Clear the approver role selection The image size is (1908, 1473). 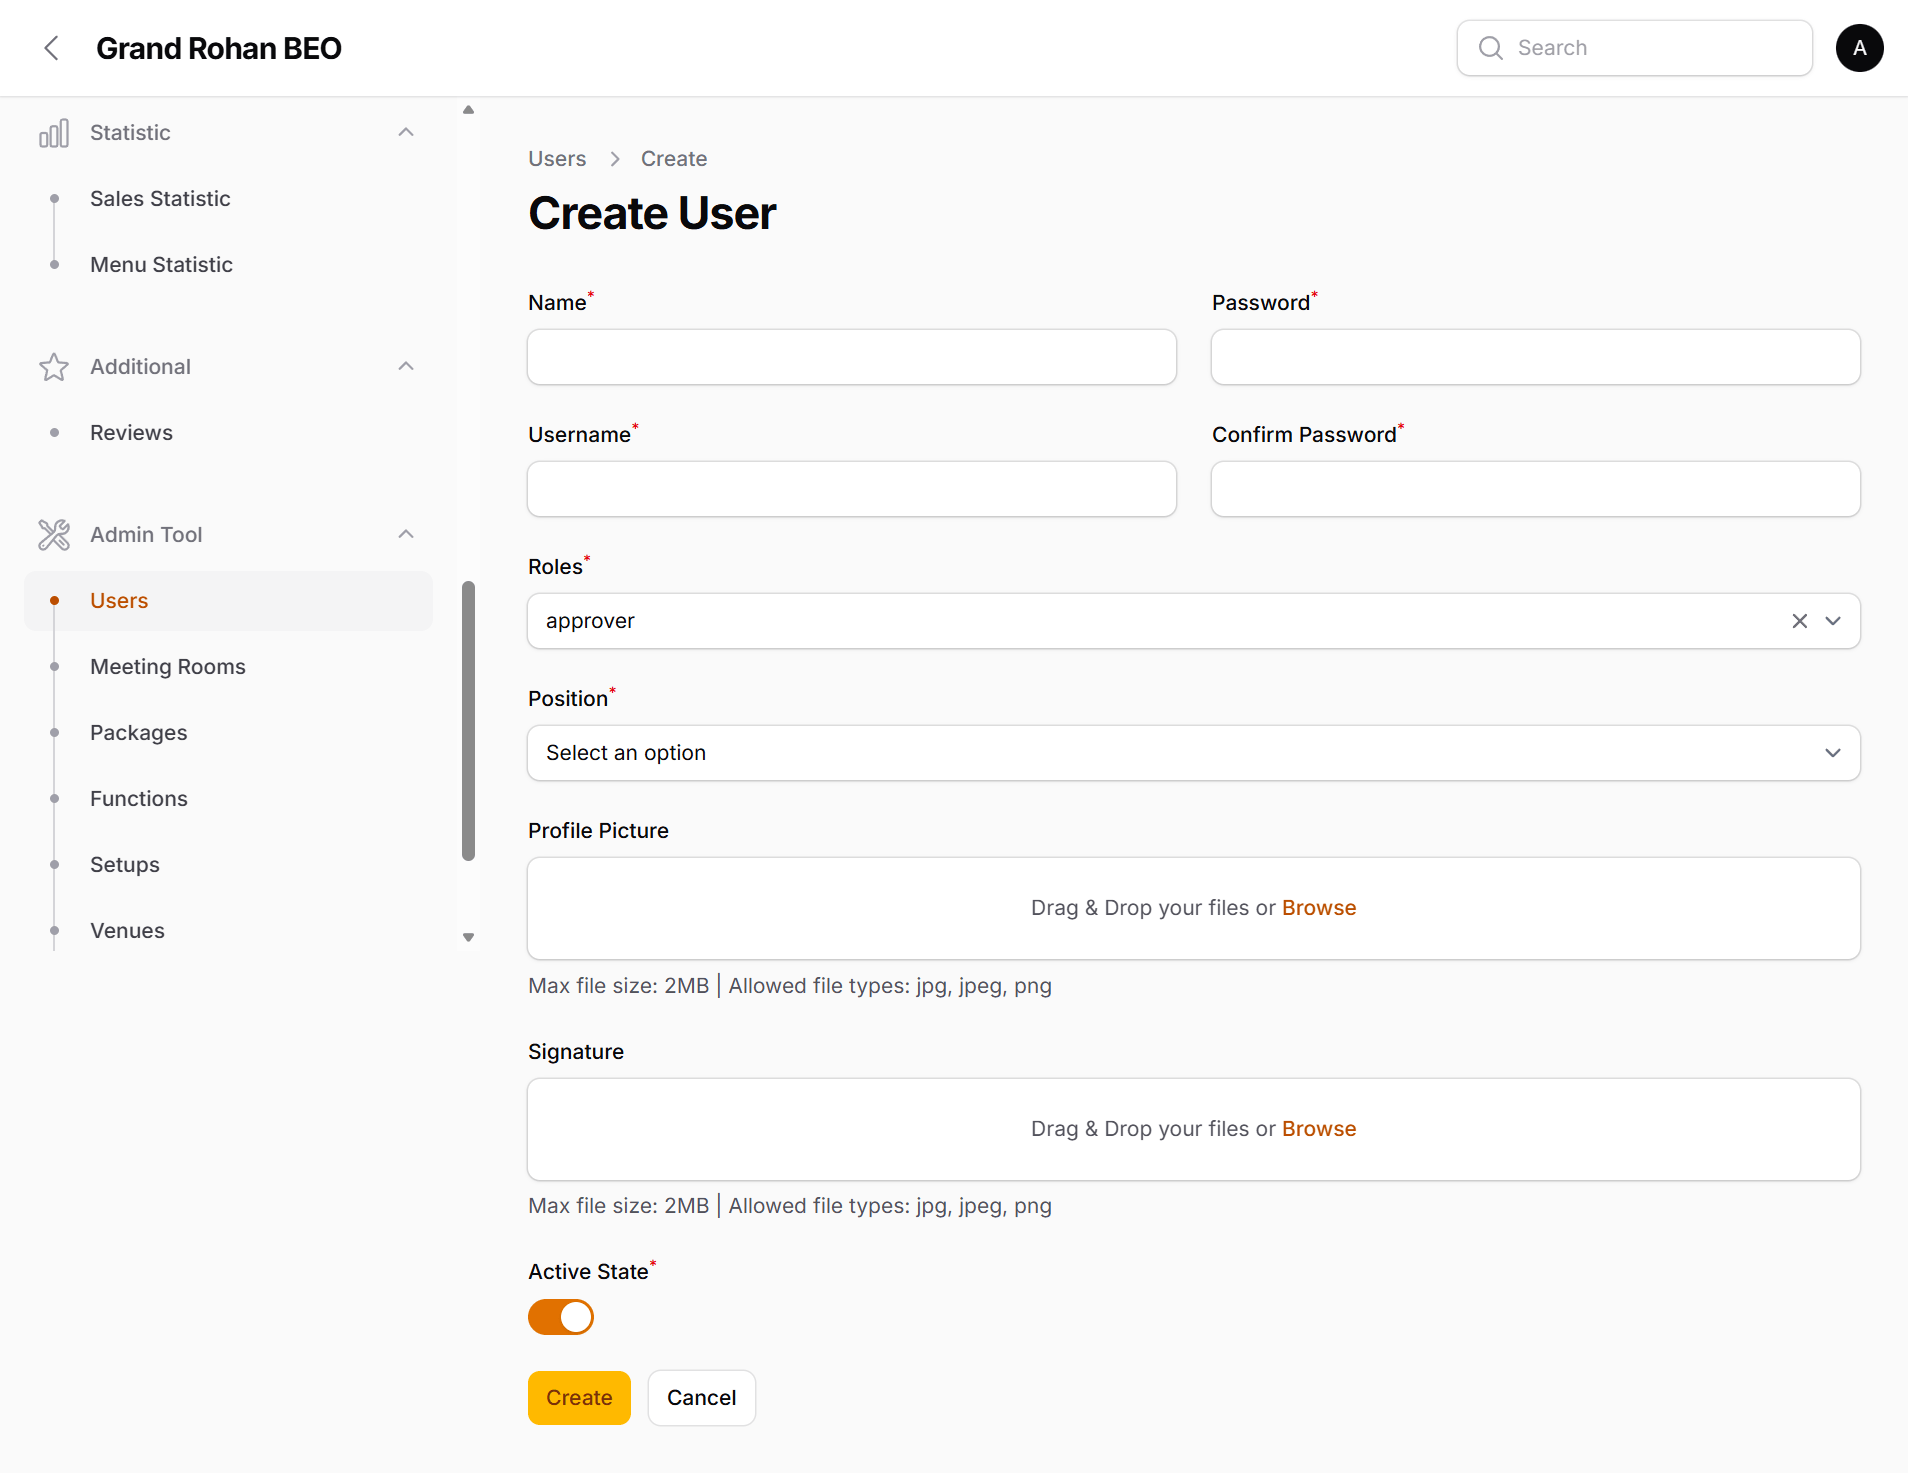pyautogui.click(x=1799, y=621)
